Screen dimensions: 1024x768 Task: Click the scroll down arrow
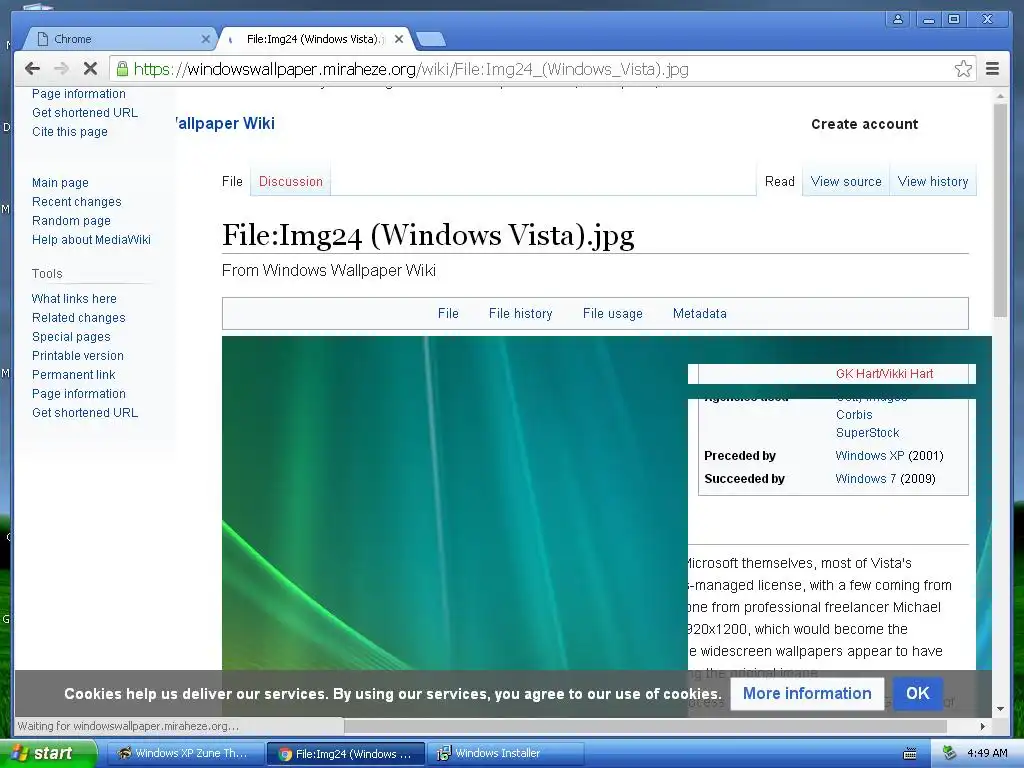(1000, 709)
